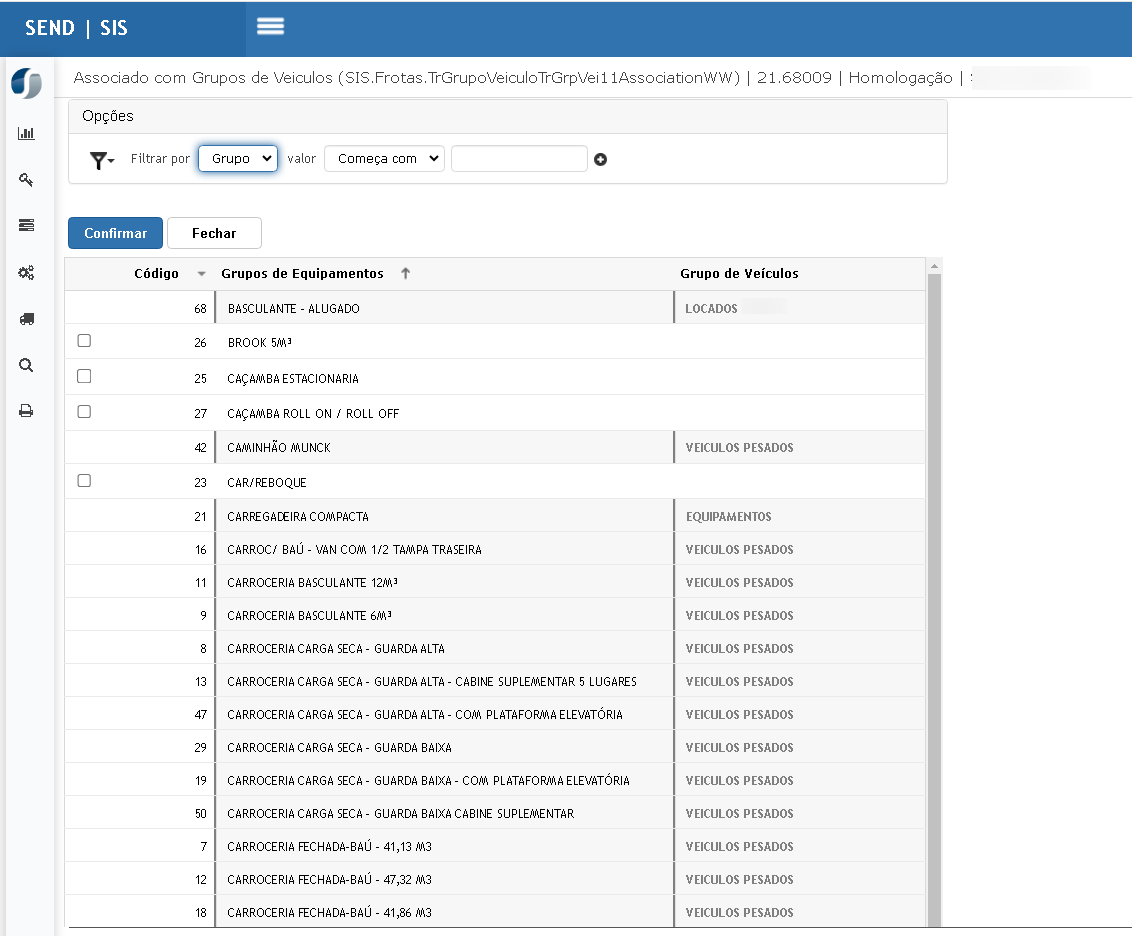Click code 42 in the Código column
The height and width of the screenshot is (936, 1132).
coord(200,448)
